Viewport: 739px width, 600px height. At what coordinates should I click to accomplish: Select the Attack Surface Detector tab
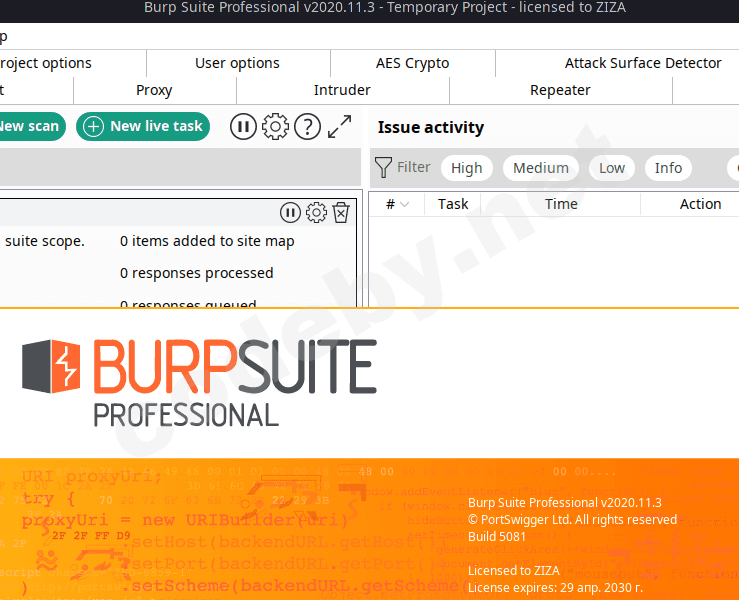642,63
